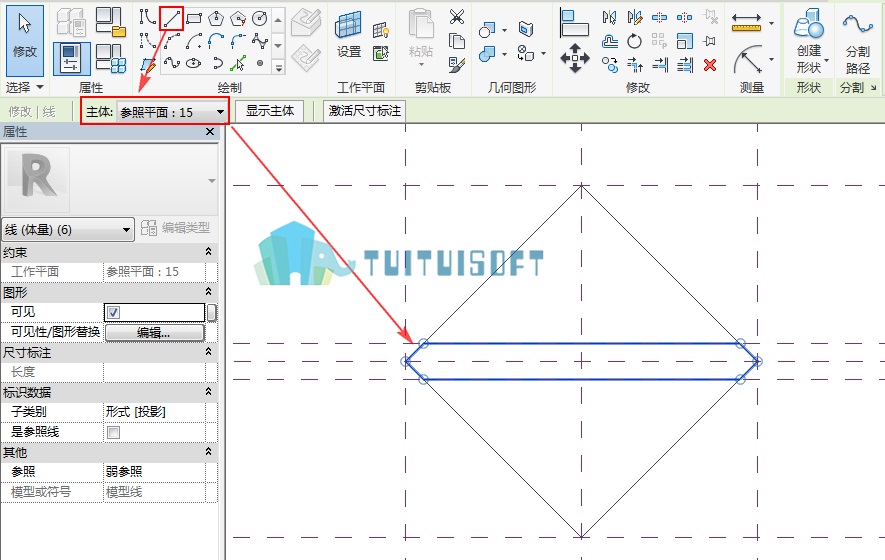Open the Workplane Viewer icon

381,54
